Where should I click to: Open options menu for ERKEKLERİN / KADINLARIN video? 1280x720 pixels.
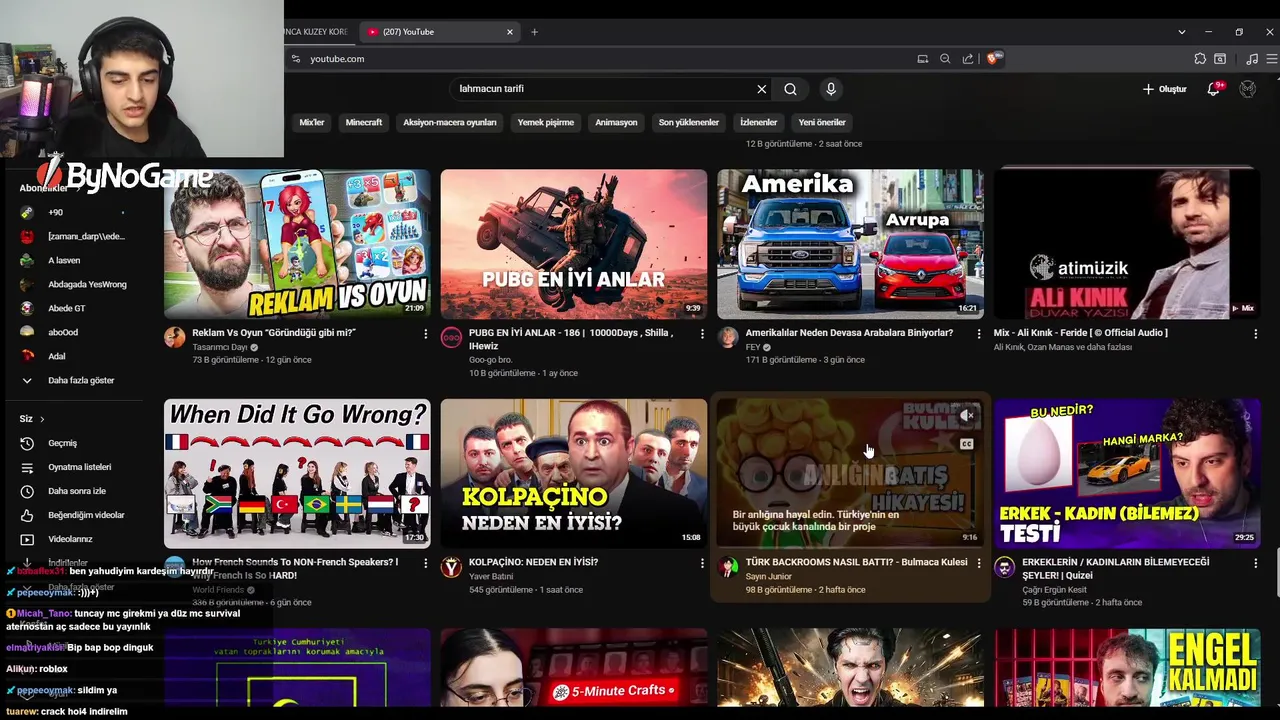(1256, 563)
